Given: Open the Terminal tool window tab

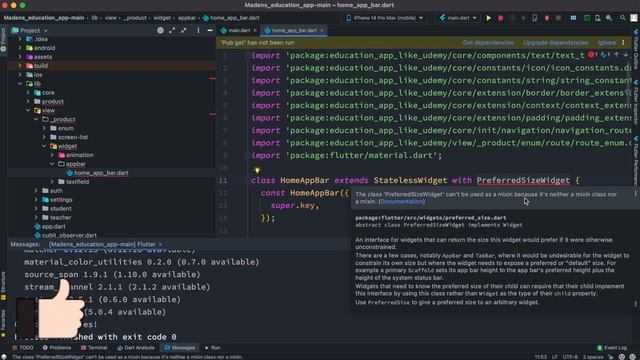Looking at the screenshot, I should coord(94,348).
